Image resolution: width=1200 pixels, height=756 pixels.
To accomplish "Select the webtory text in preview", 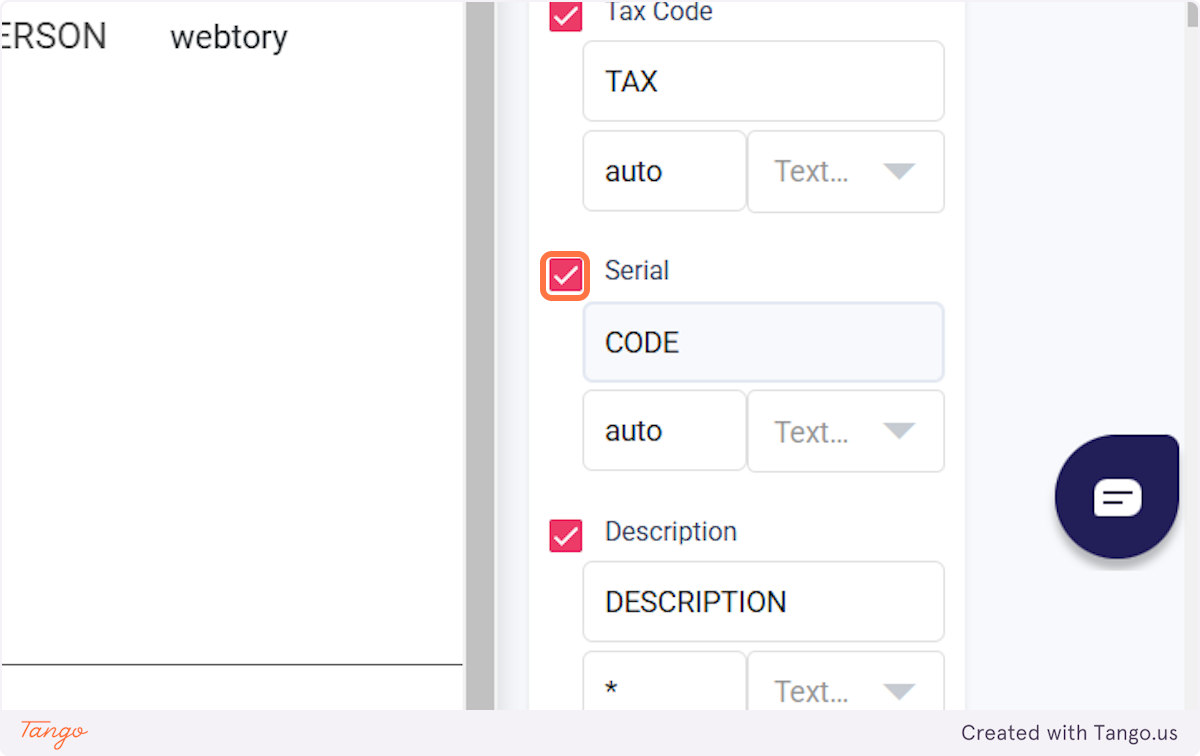I will 229,37.
